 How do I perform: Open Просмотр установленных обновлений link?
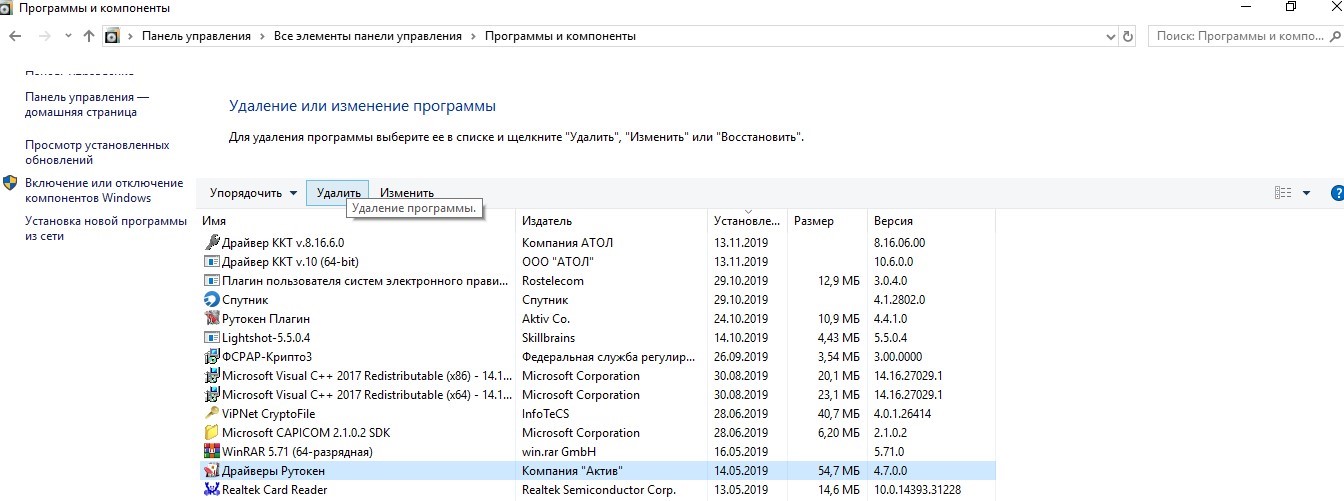(x=97, y=152)
